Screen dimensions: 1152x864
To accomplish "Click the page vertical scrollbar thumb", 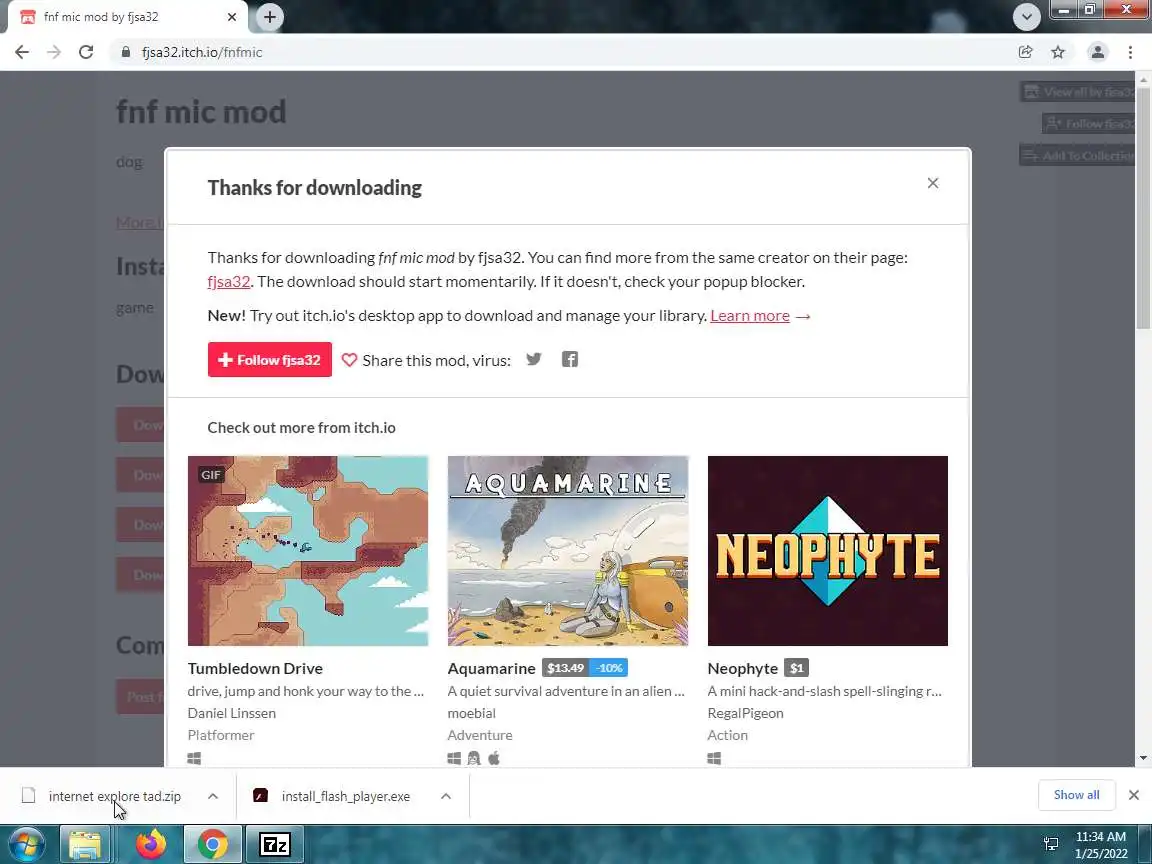I will coord(1143,209).
